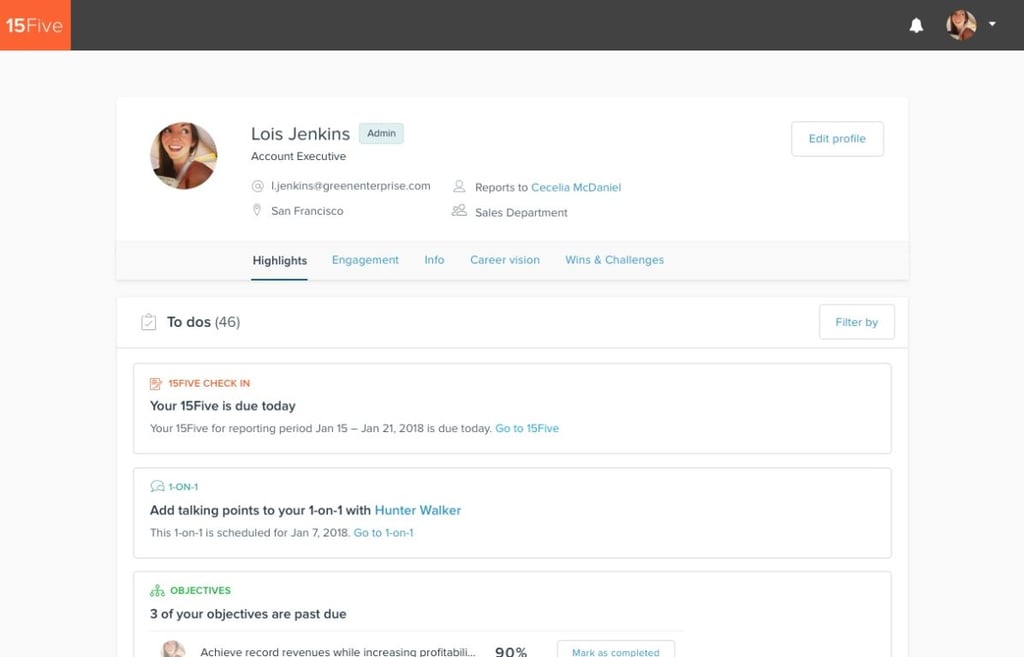Expand the user account dropdown arrow
1024x657 pixels.
click(x=992, y=24)
